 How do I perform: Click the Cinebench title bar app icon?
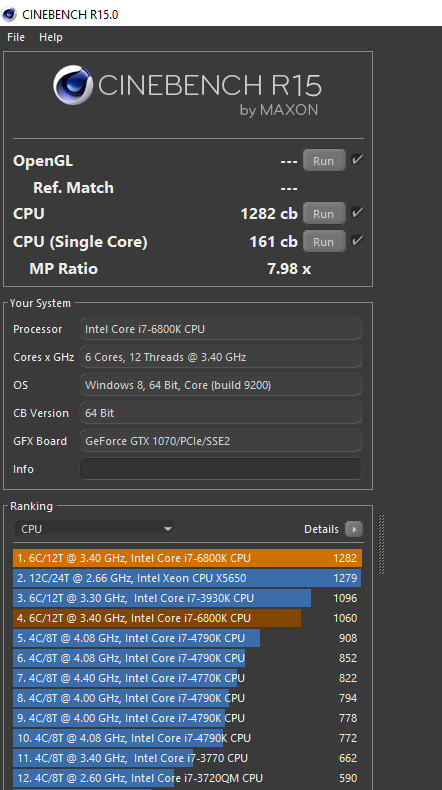point(9,14)
